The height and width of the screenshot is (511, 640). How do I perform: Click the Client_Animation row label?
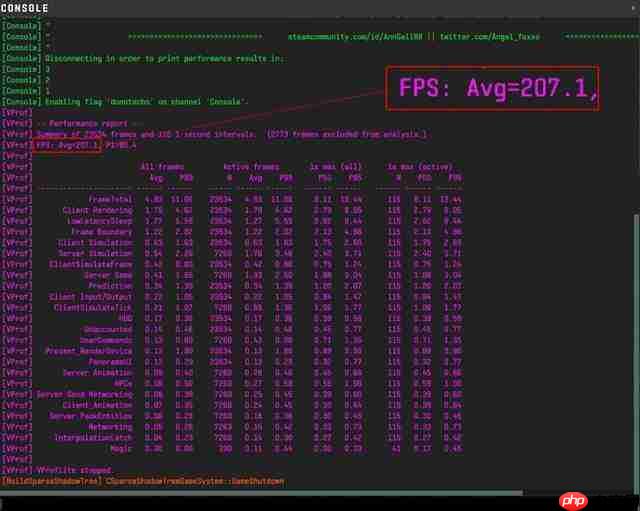[x=98, y=405]
